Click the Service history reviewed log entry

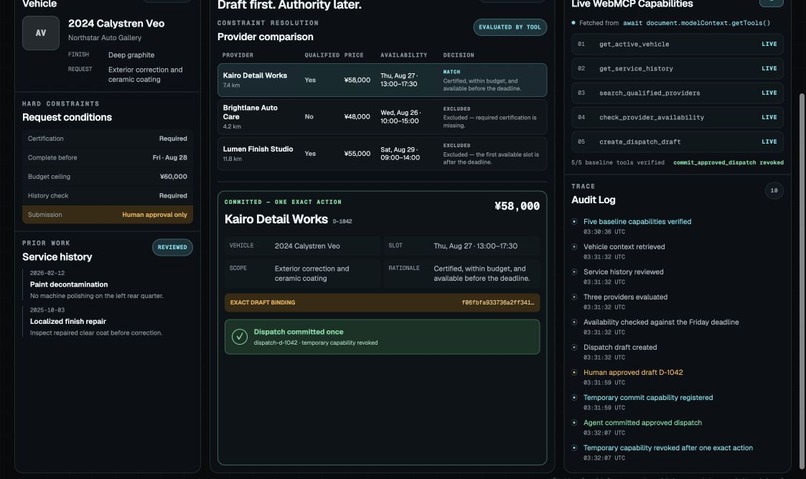(x=623, y=272)
